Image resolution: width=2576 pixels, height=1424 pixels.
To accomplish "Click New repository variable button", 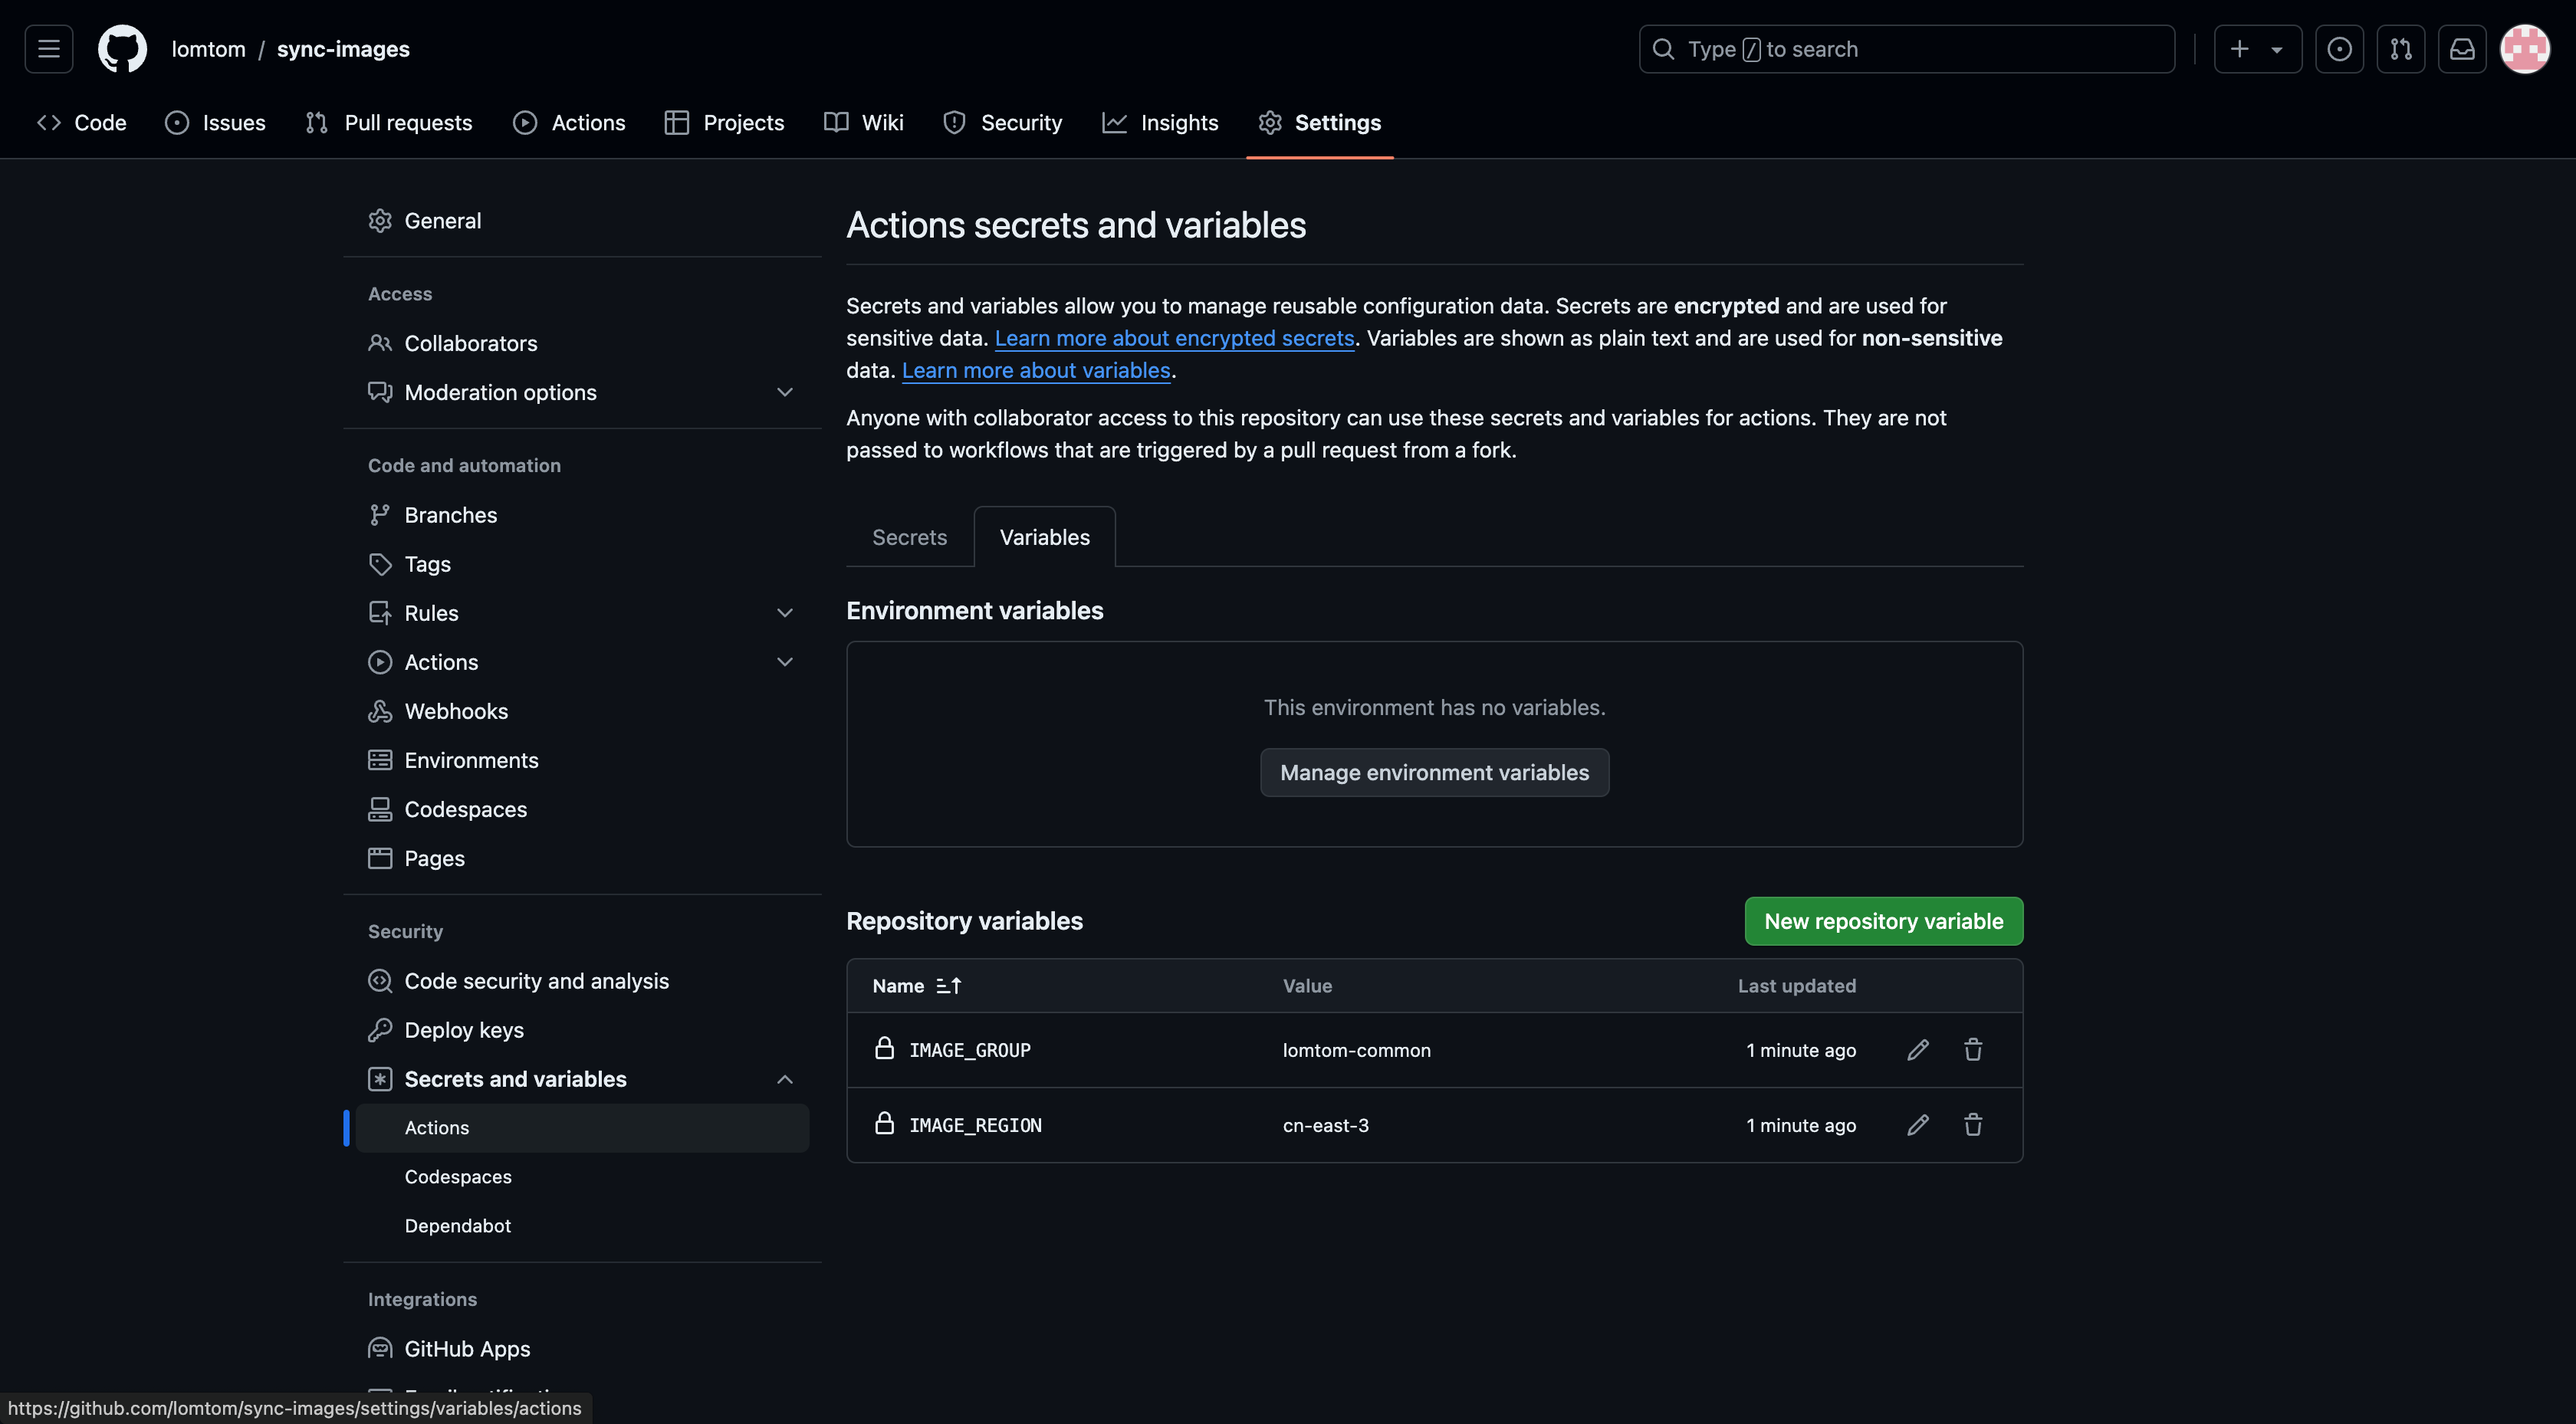I will point(1883,921).
